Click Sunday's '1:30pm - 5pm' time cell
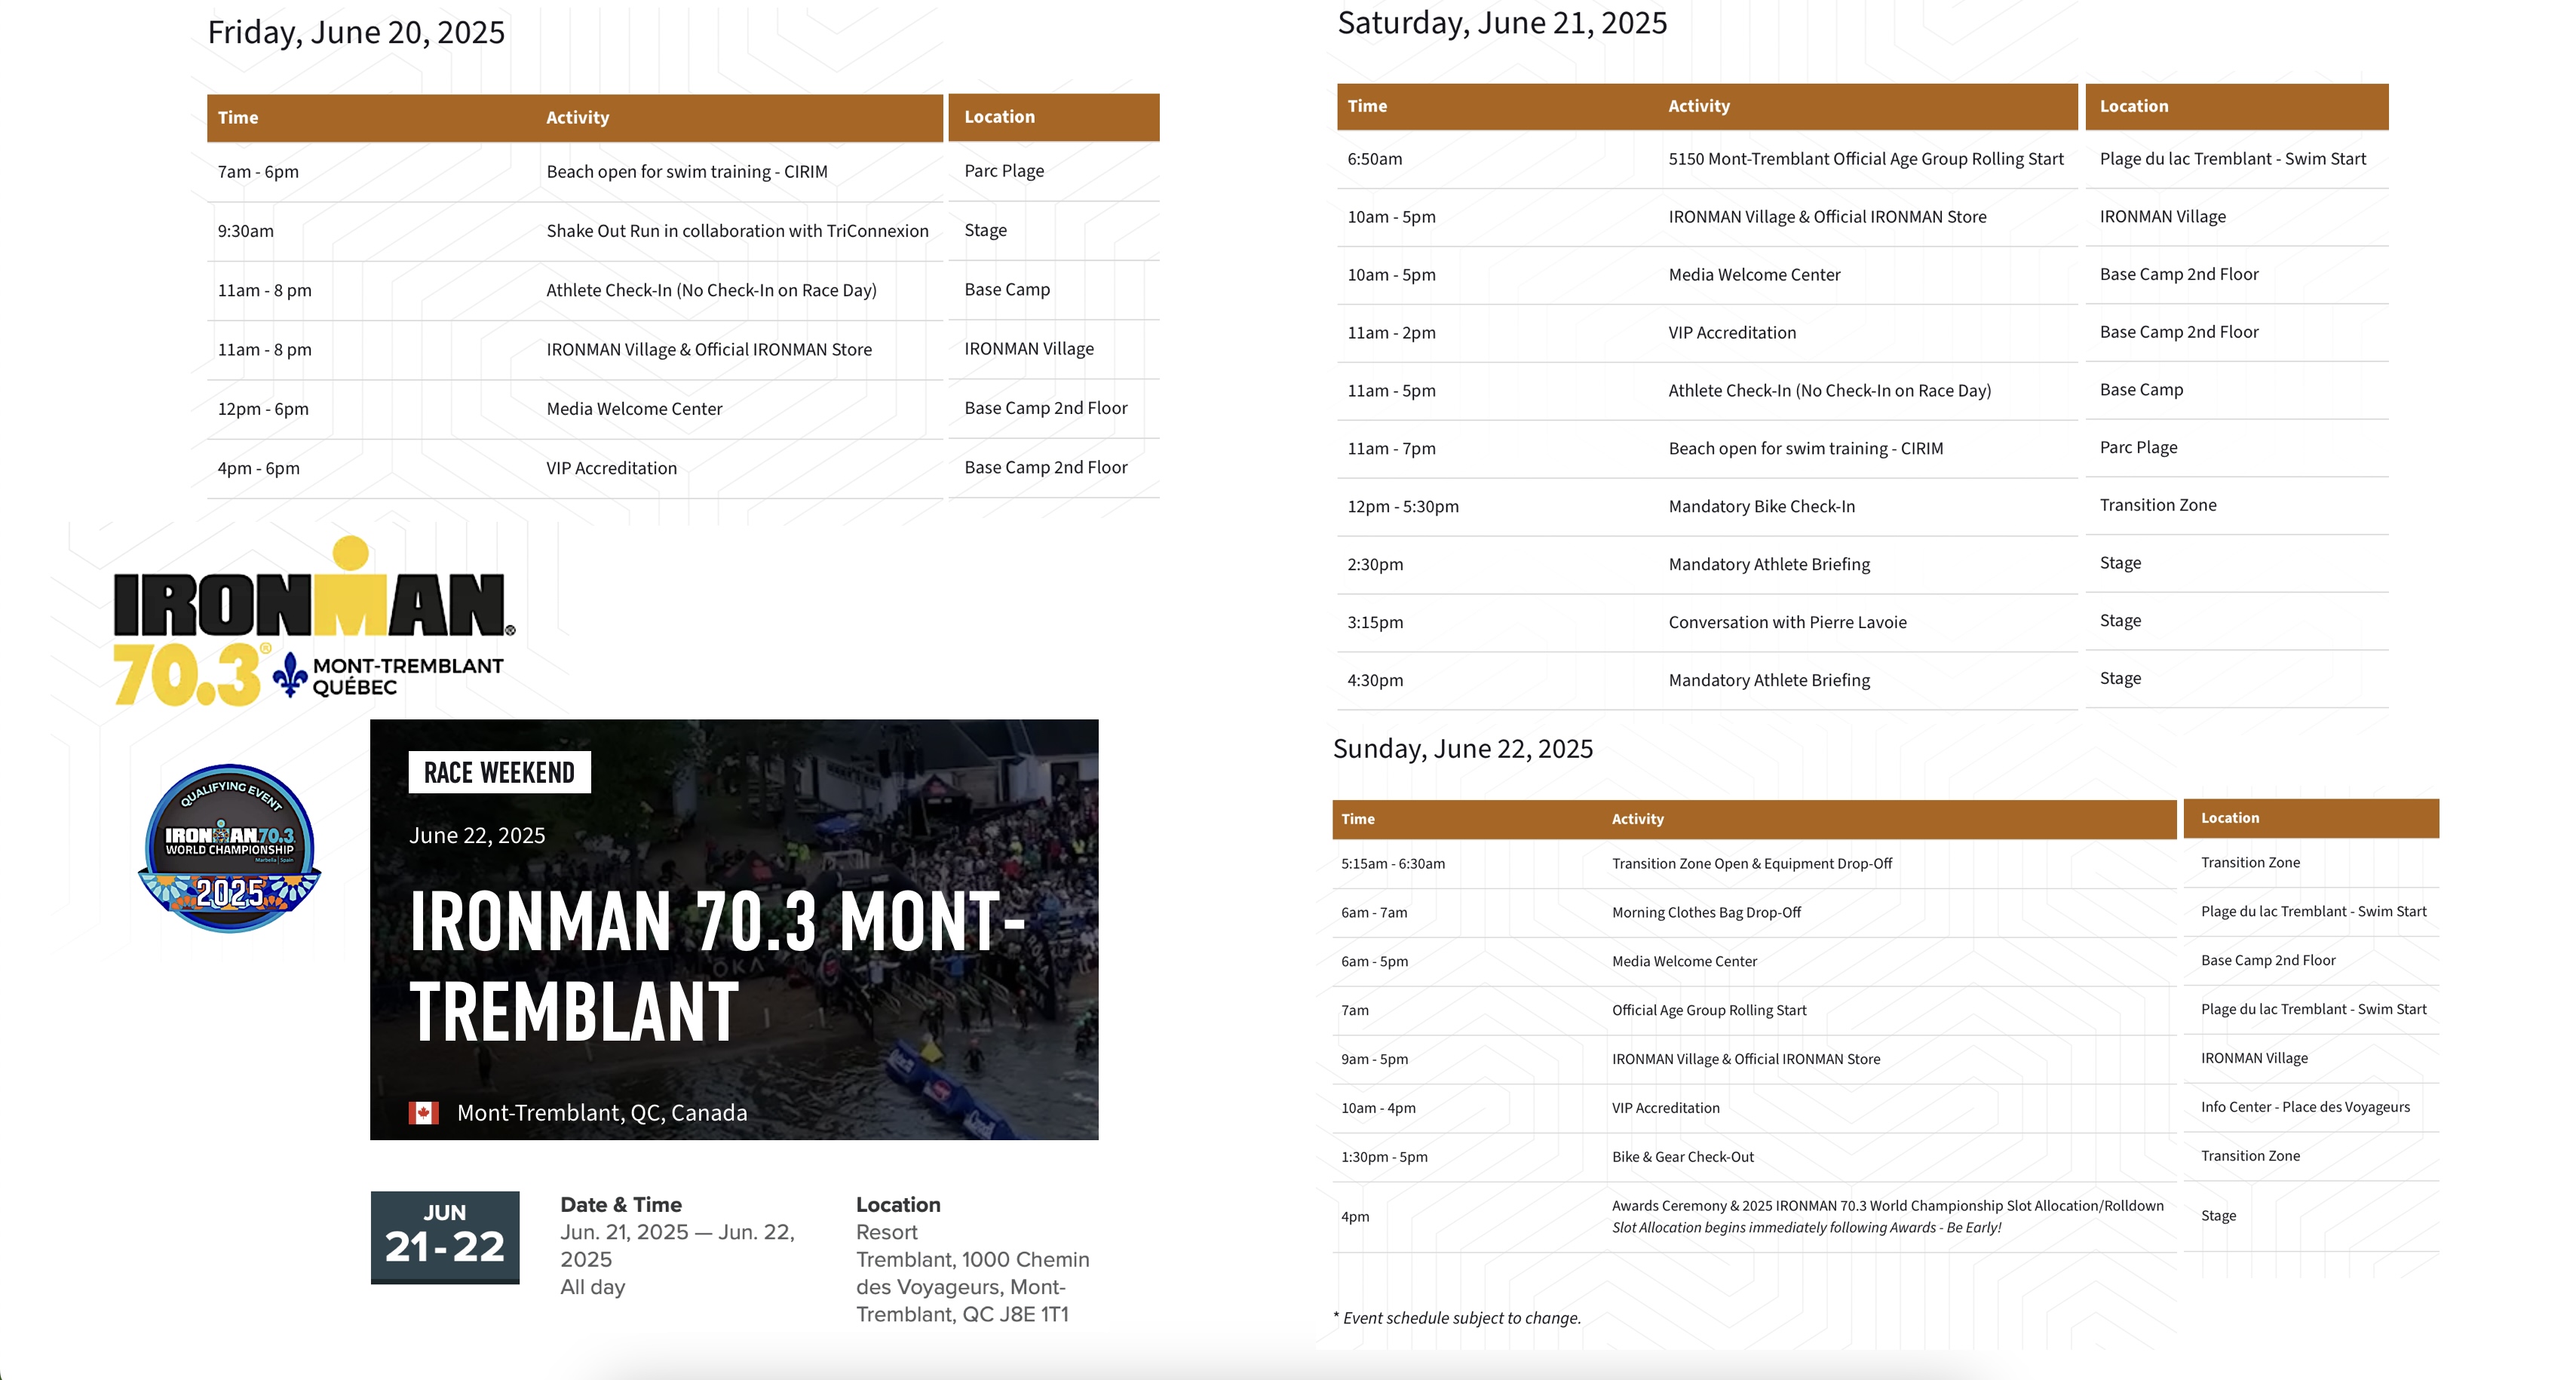2576x1380 pixels. [1384, 1157]
